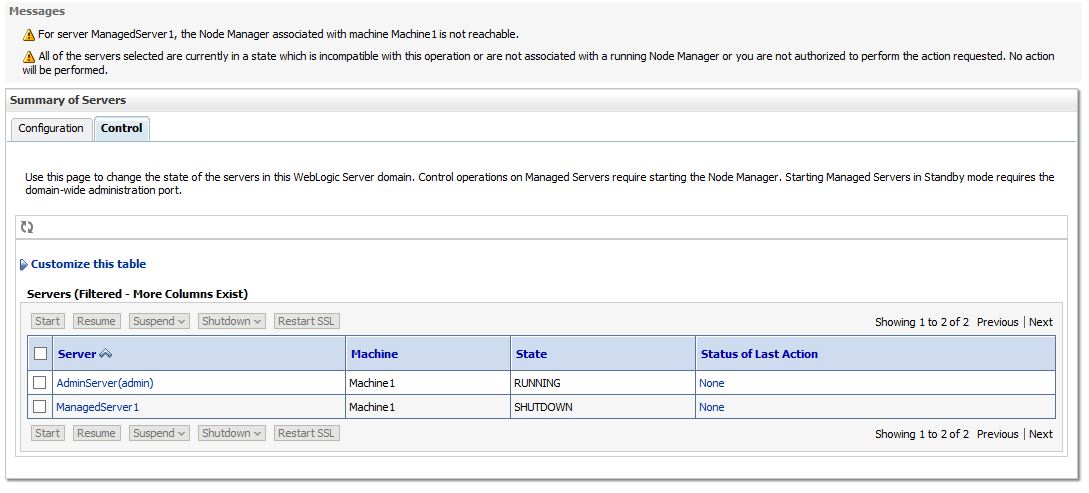Click the refresh arrows icon above the table
The height and width of the screenshot is (493, 1089).
pos(27,227)
